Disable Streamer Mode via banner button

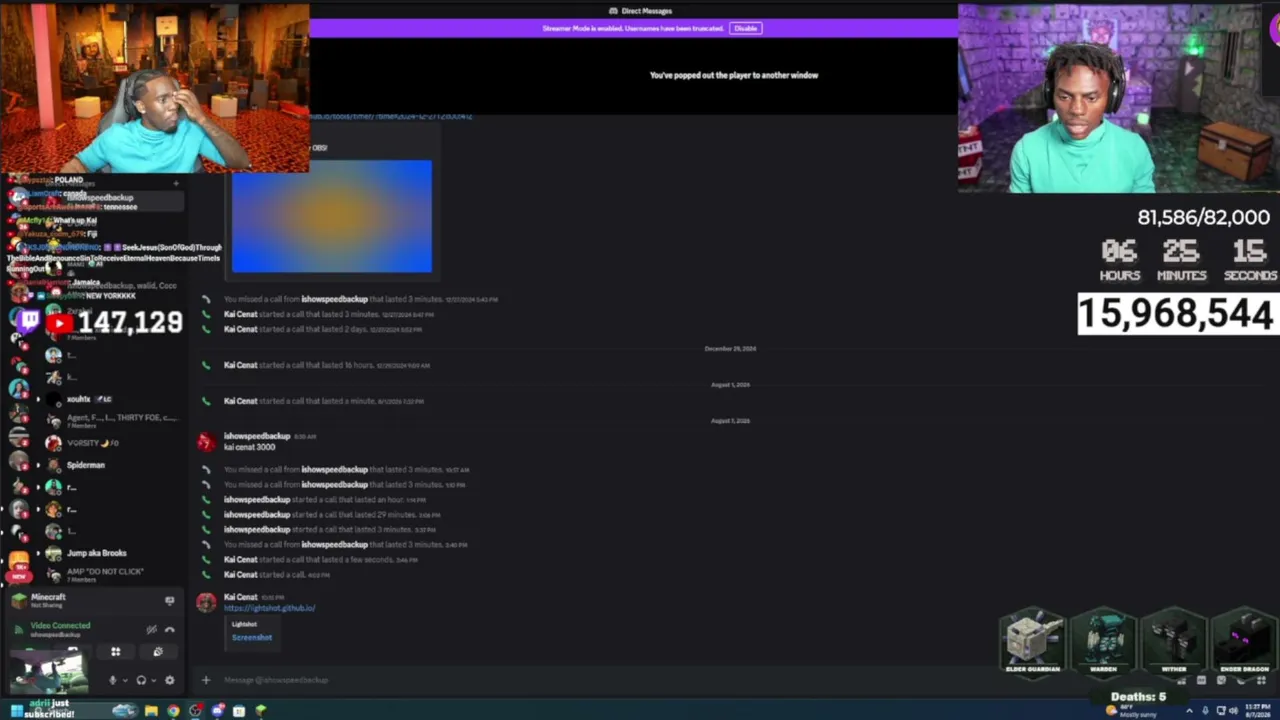click(x=746, y=28)
